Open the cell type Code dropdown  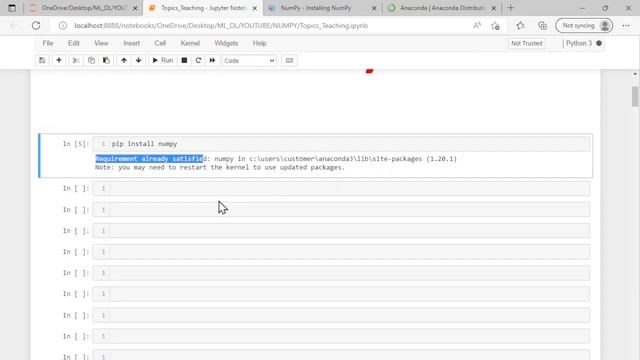(249, 60)
